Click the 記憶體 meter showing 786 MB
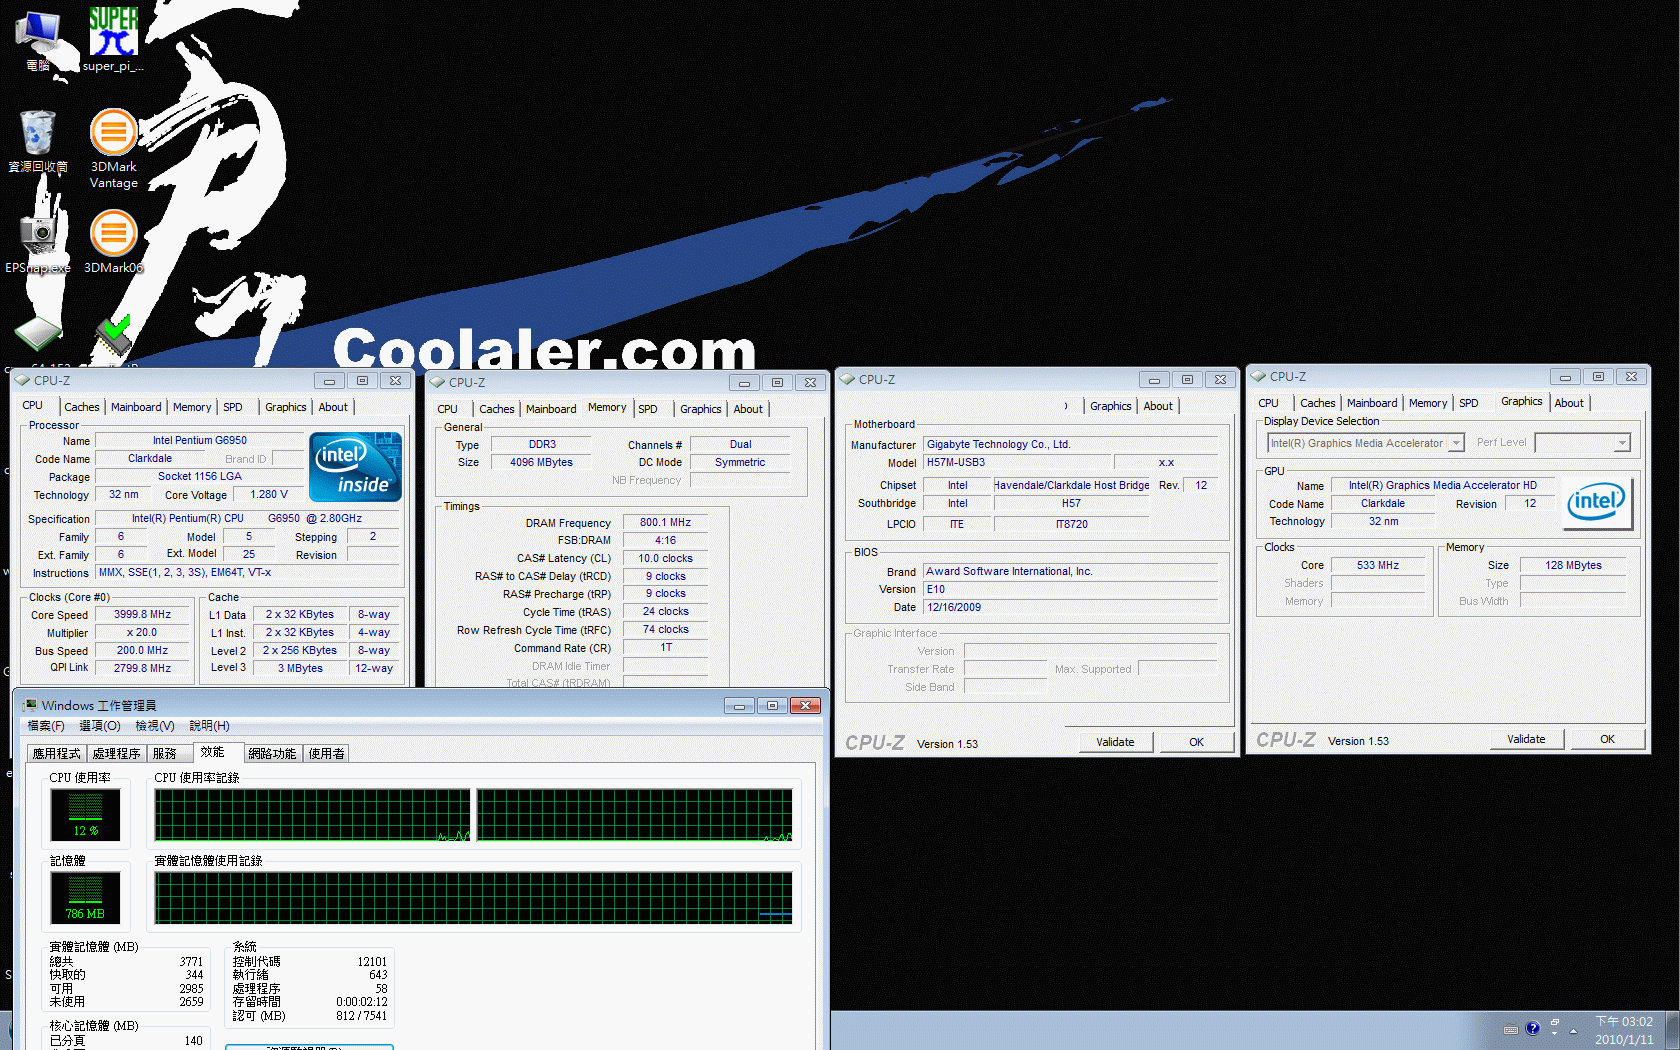 [85, 898]
